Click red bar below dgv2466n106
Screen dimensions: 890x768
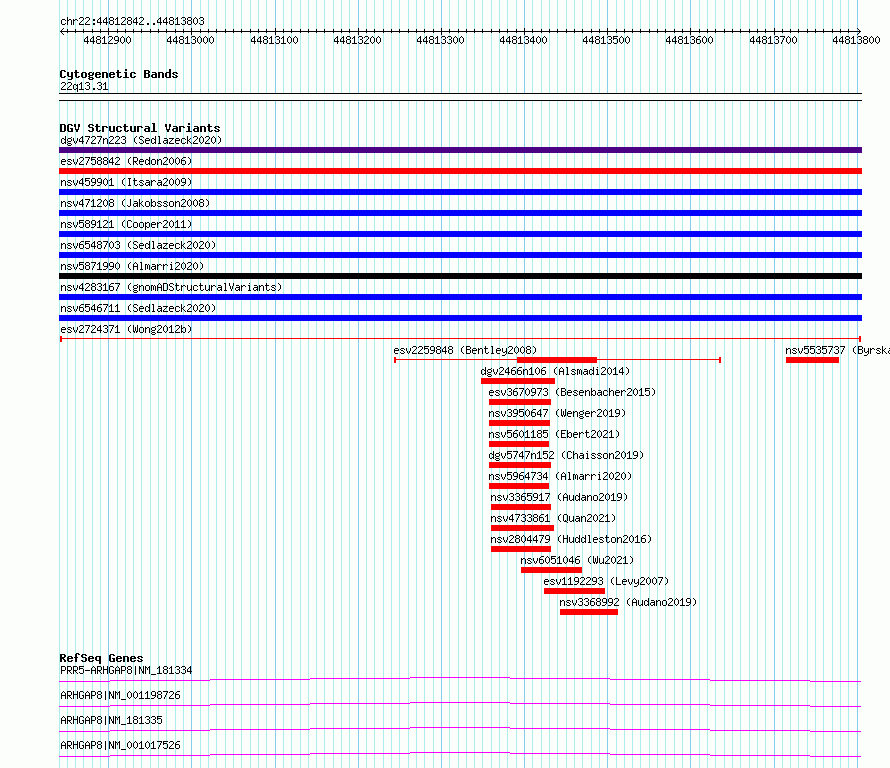pos(518,381)
